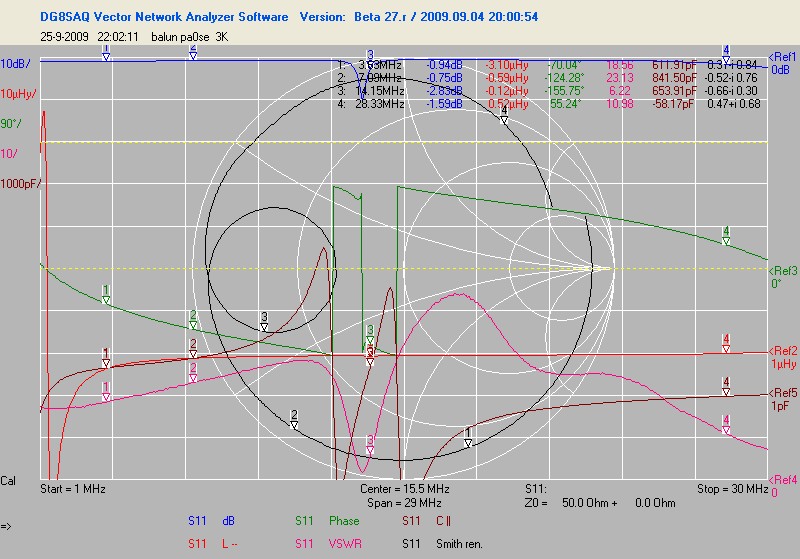Click the 841.50pF capacitance value

(674, 78)
